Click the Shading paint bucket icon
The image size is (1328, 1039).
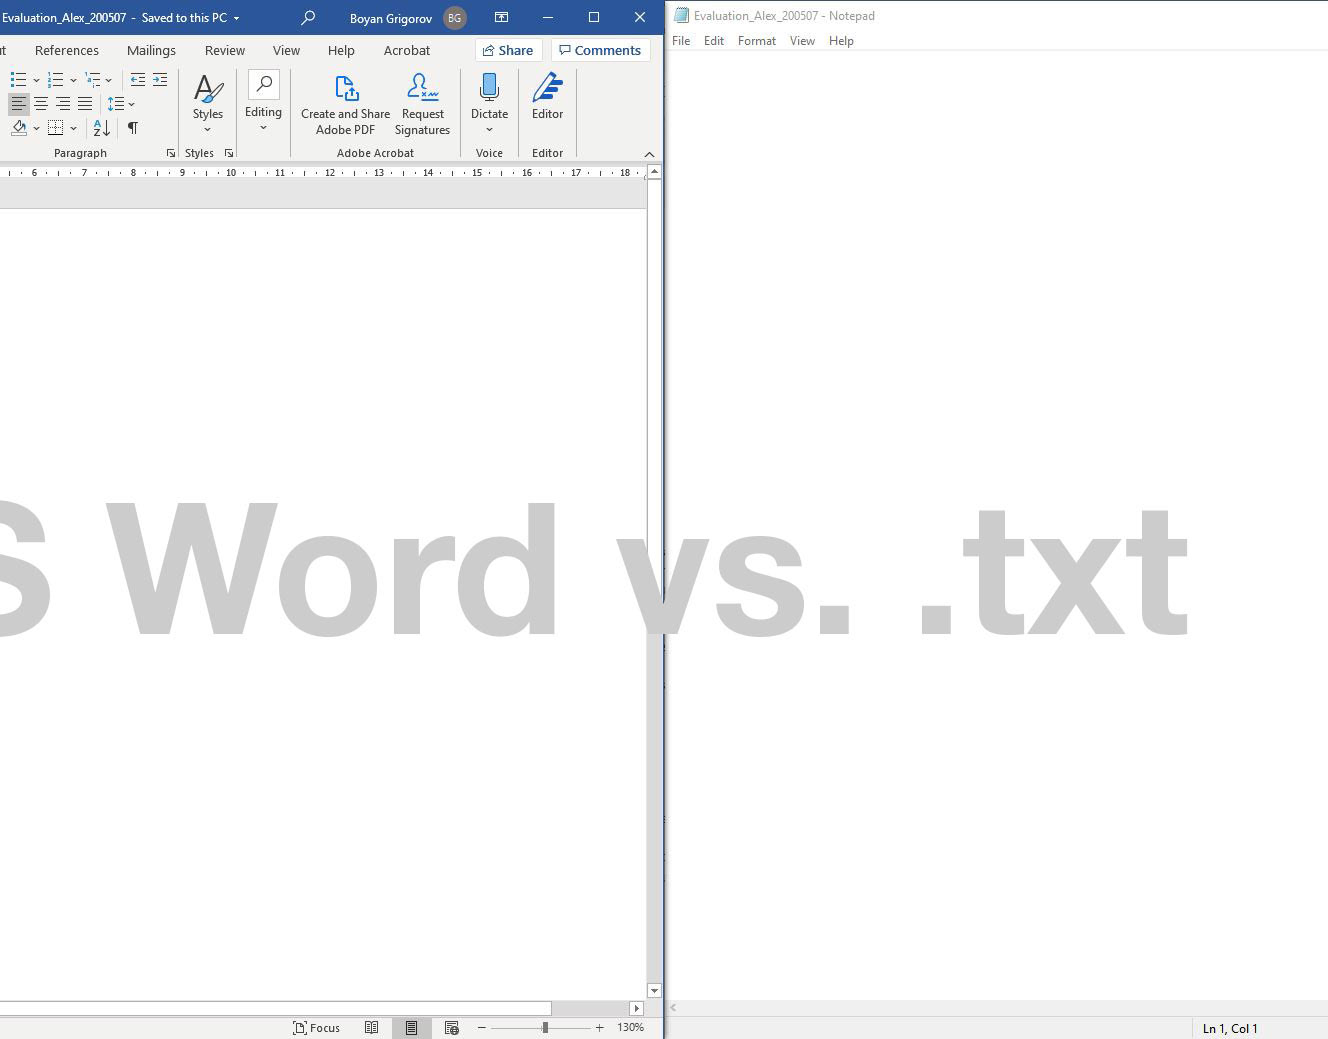pos(19,128)
